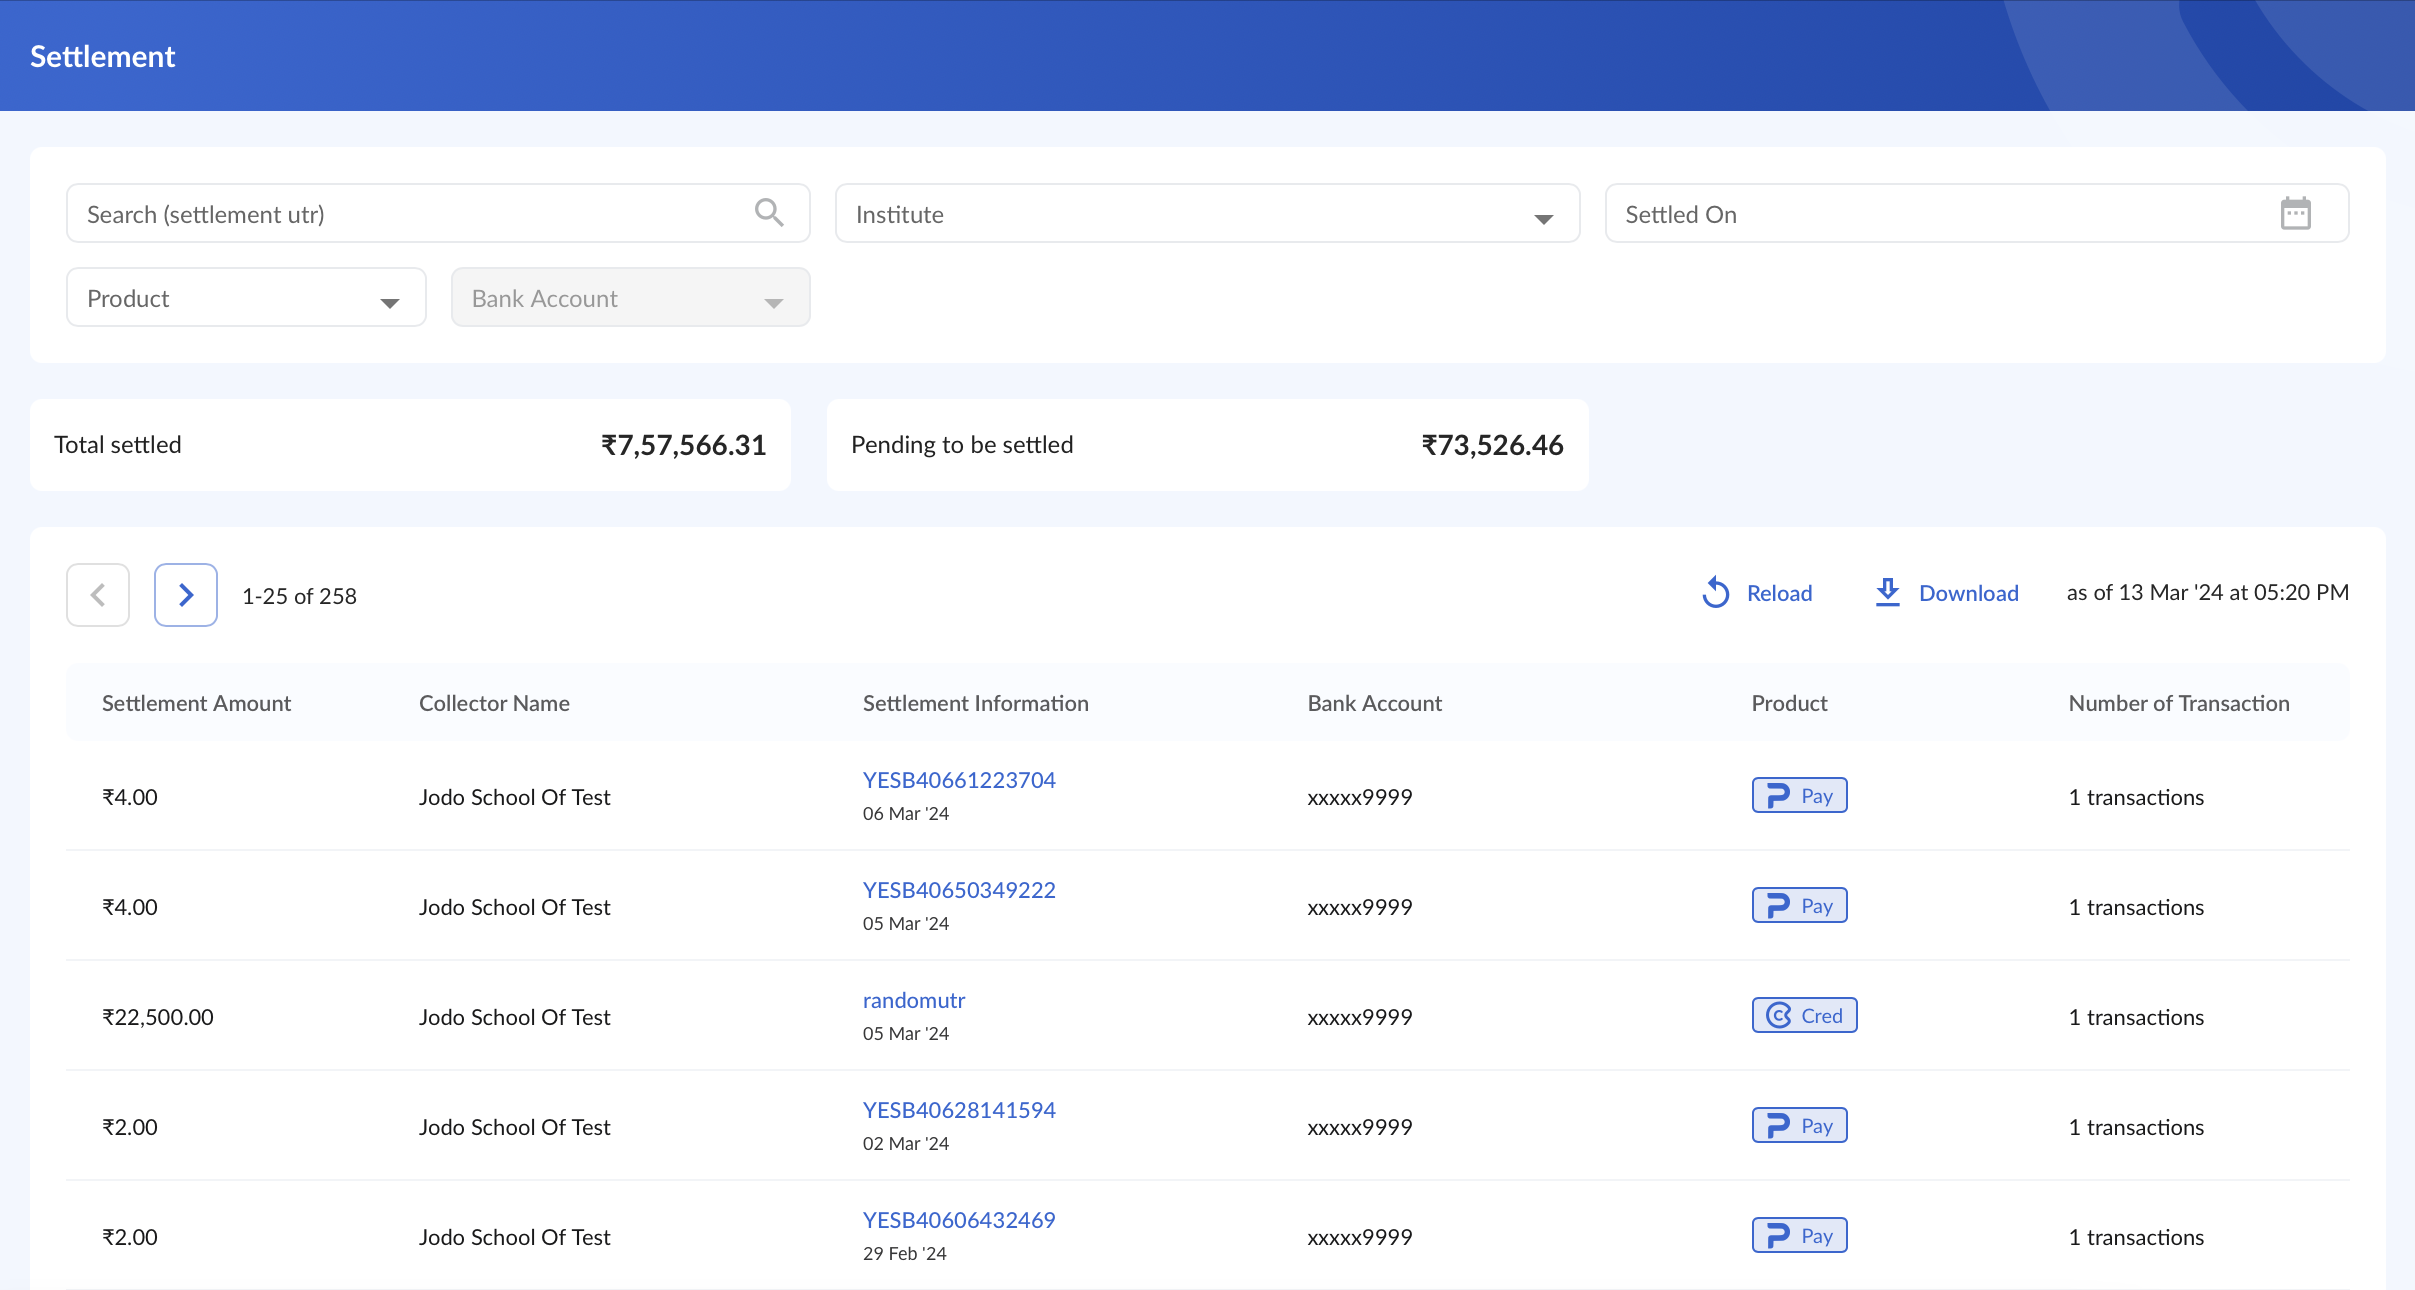Click transactions count in randomutr row

tap(2136, 1017)
